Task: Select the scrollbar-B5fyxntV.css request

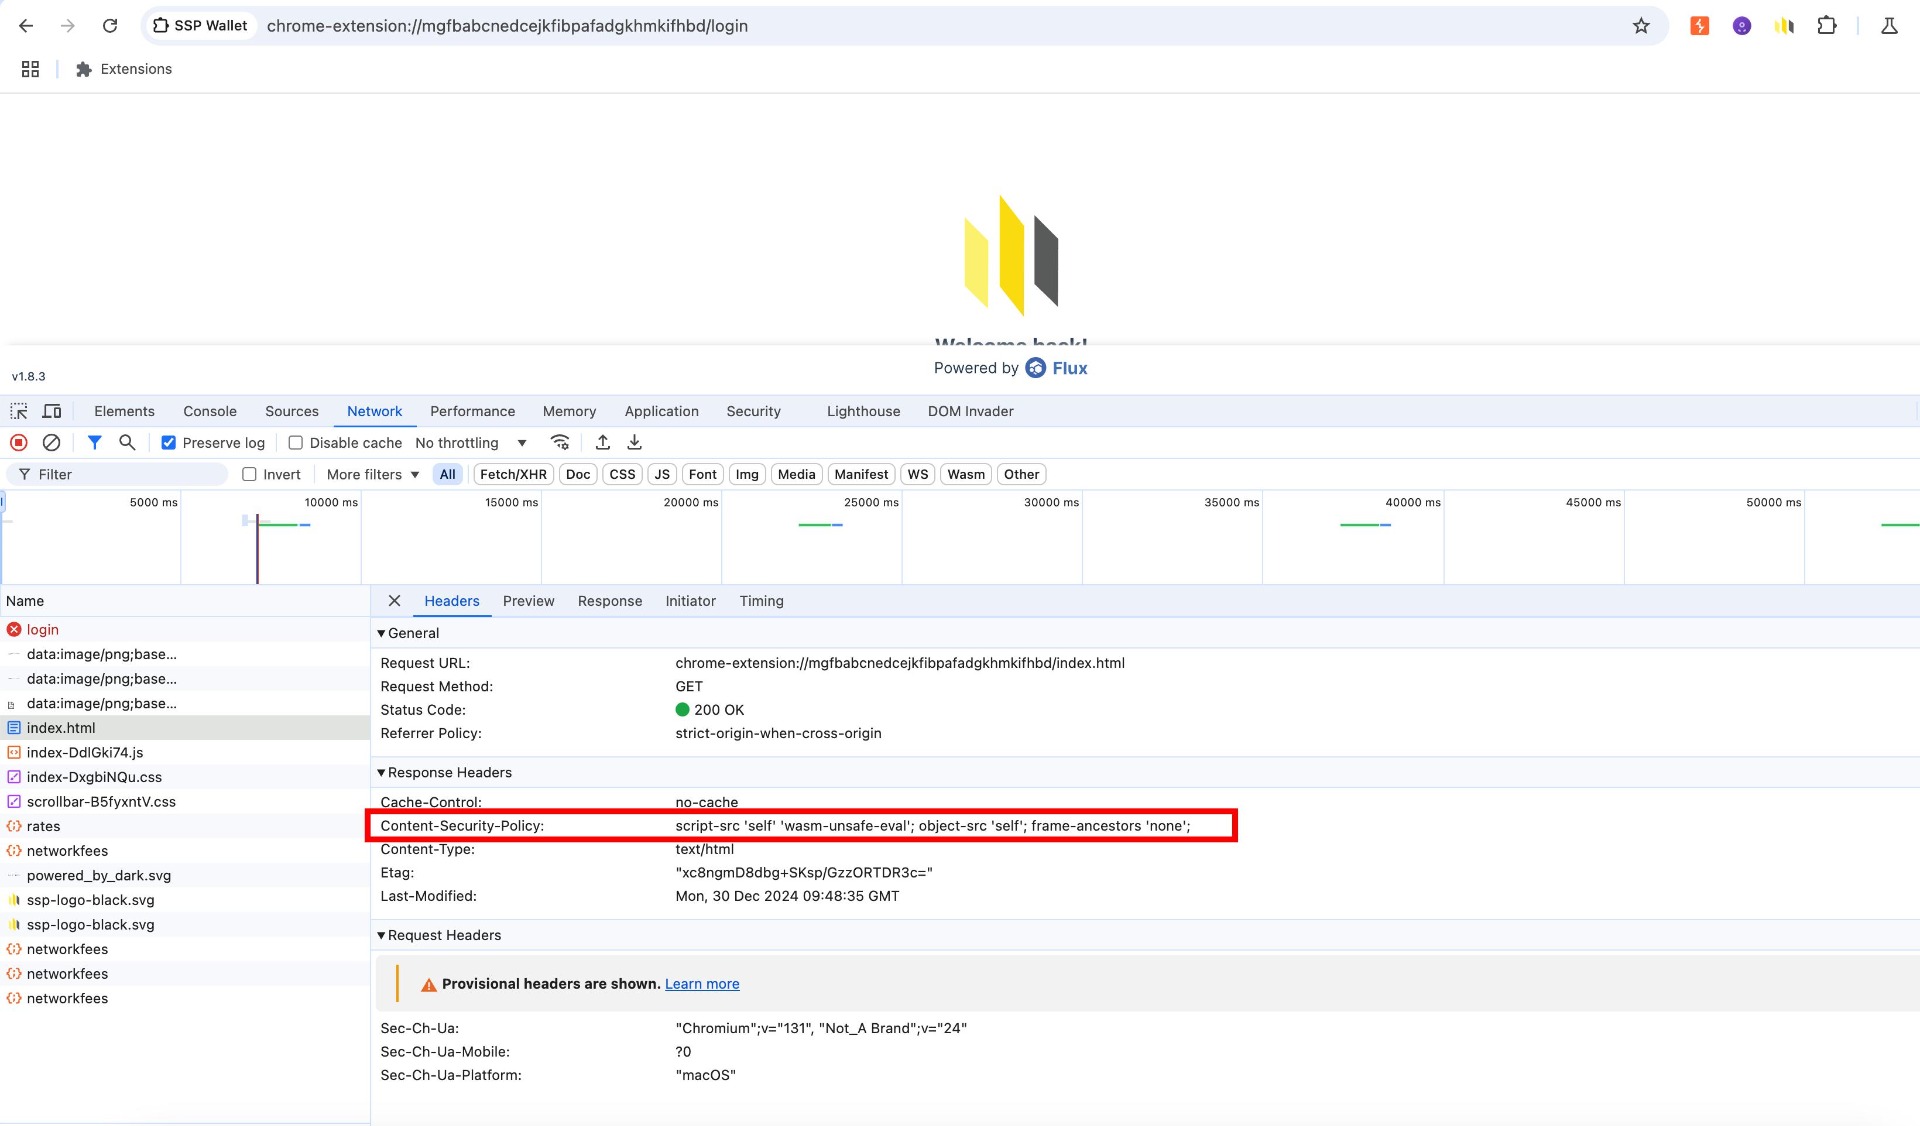Action: [x=185, y=802]
